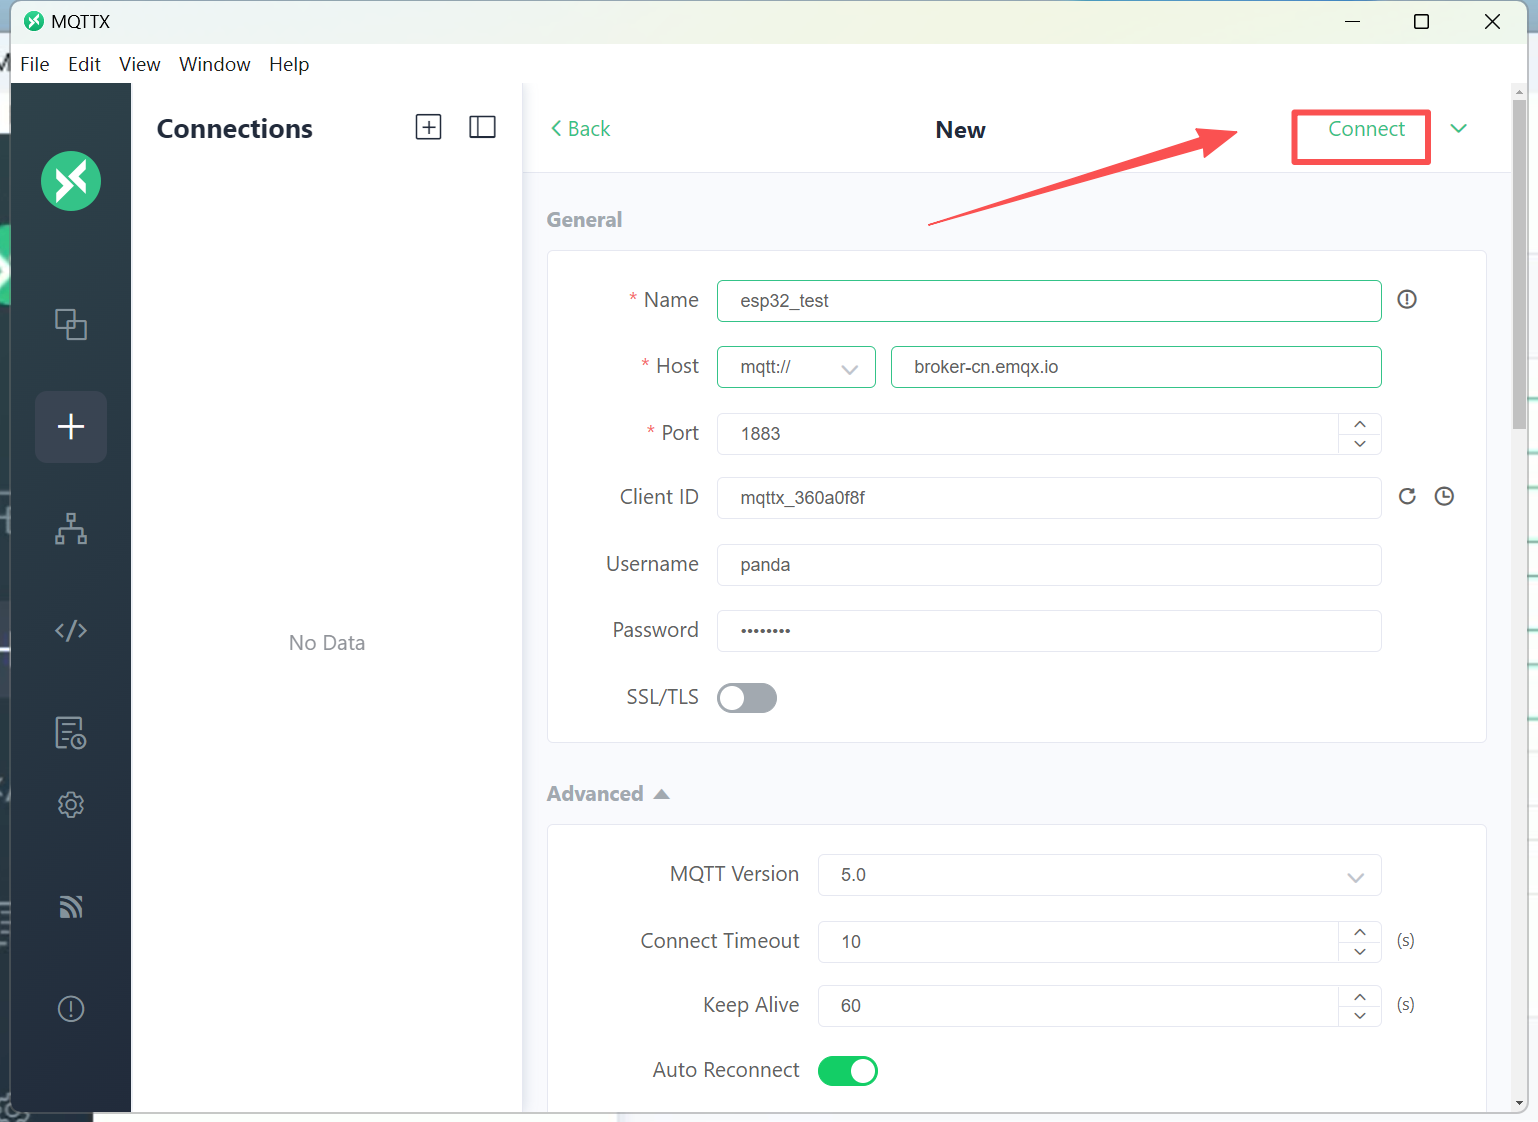Screen dimensions: 1538x1122
Task: Minimize the MQTTX window
Action: pyautogui.click(x=1353, y=21)
